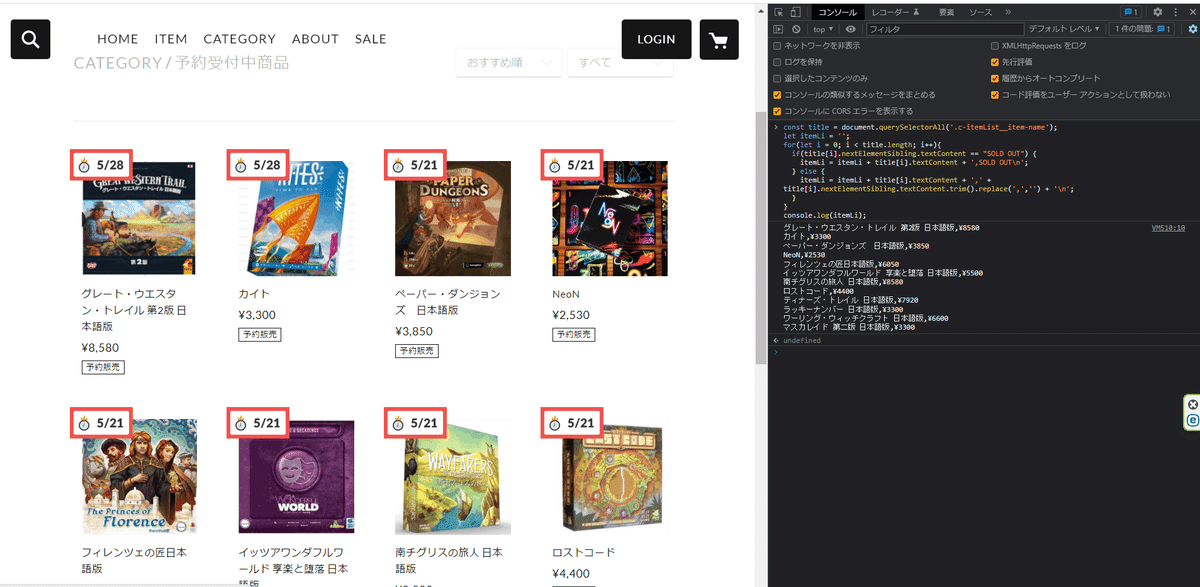
Task: Clear the console with the ban icon
Action: tap(794, 29)
